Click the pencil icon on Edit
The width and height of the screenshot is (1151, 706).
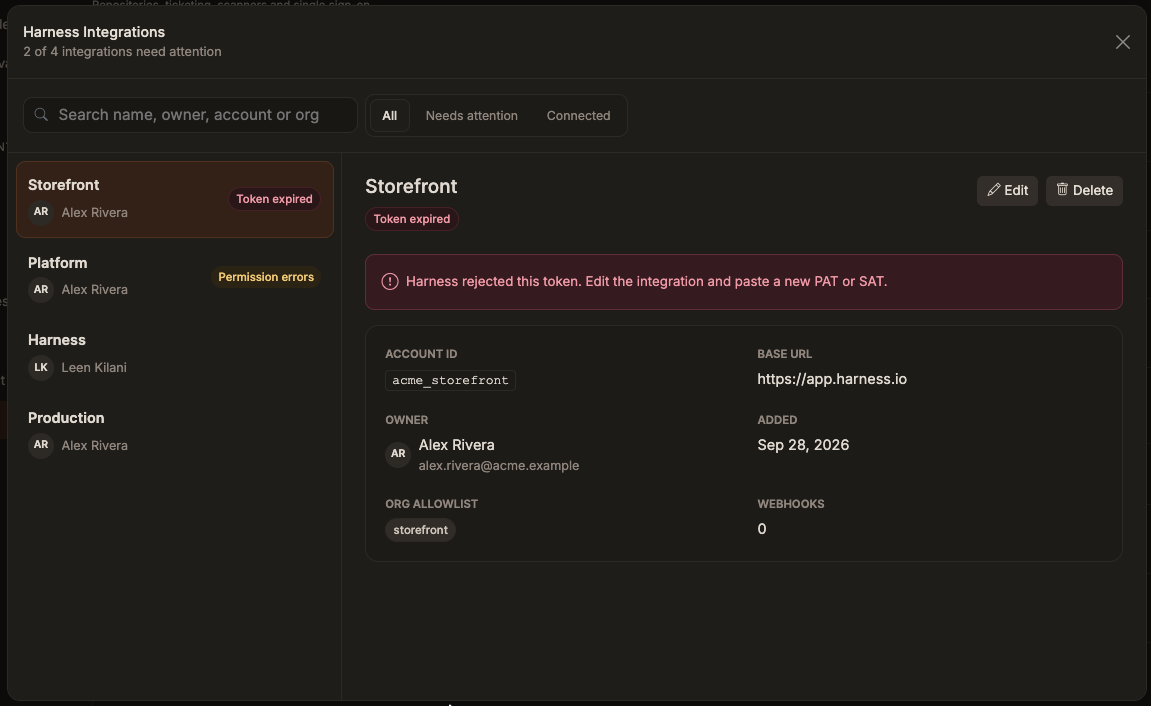pos(993,190)
